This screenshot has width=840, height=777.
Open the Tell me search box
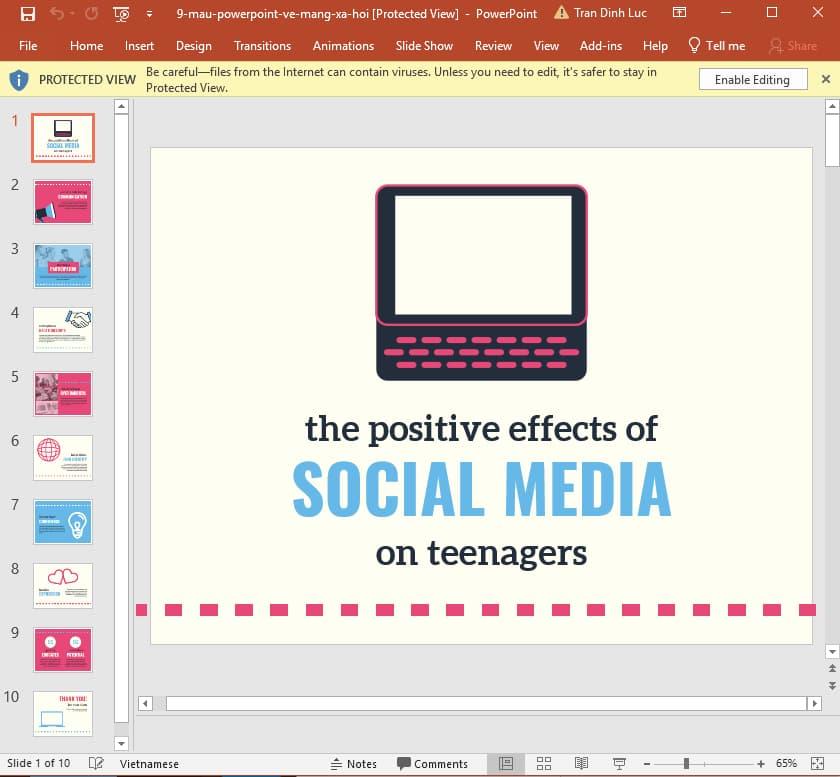click(x=716, y=45)
